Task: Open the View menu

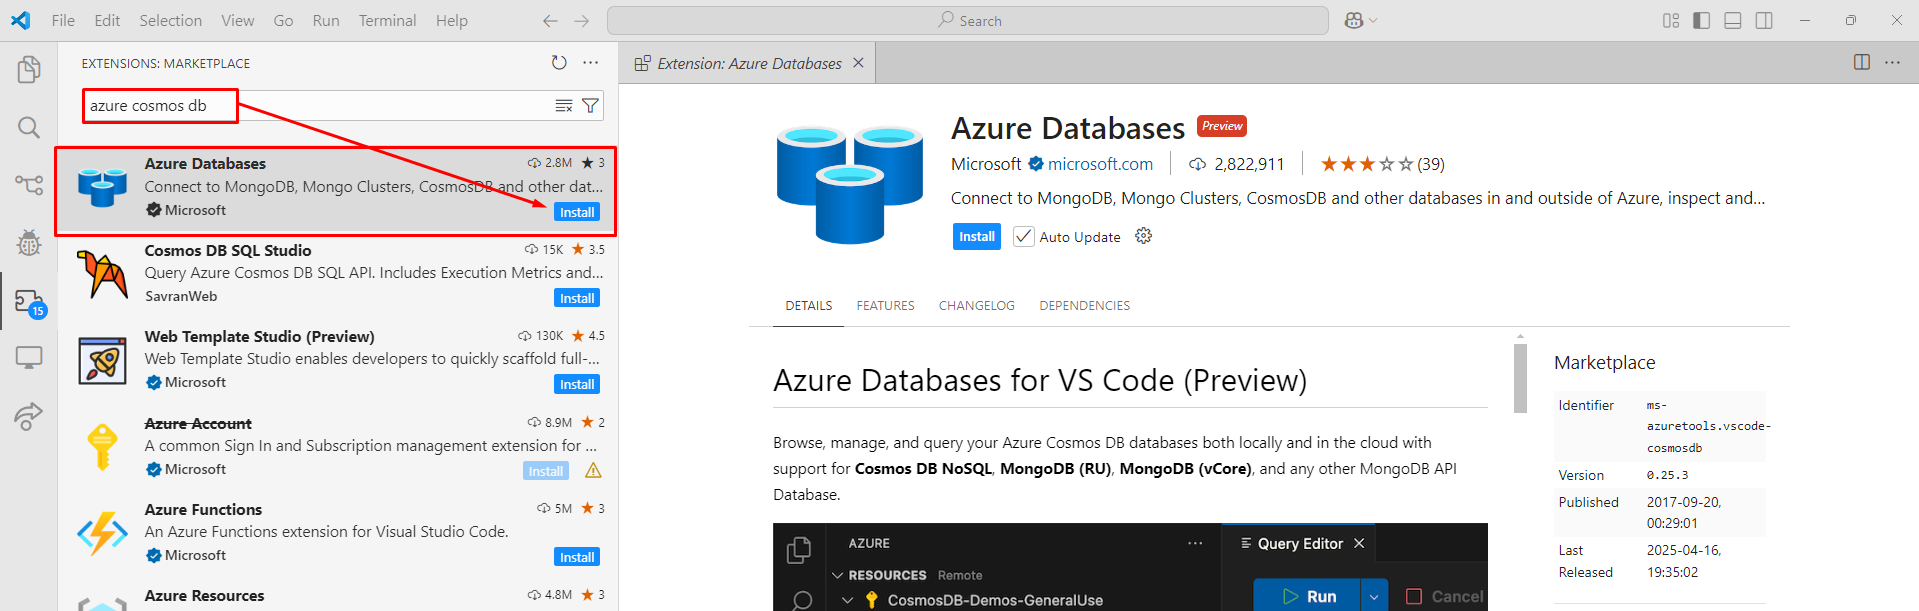Action: click(x=237, y=21)
